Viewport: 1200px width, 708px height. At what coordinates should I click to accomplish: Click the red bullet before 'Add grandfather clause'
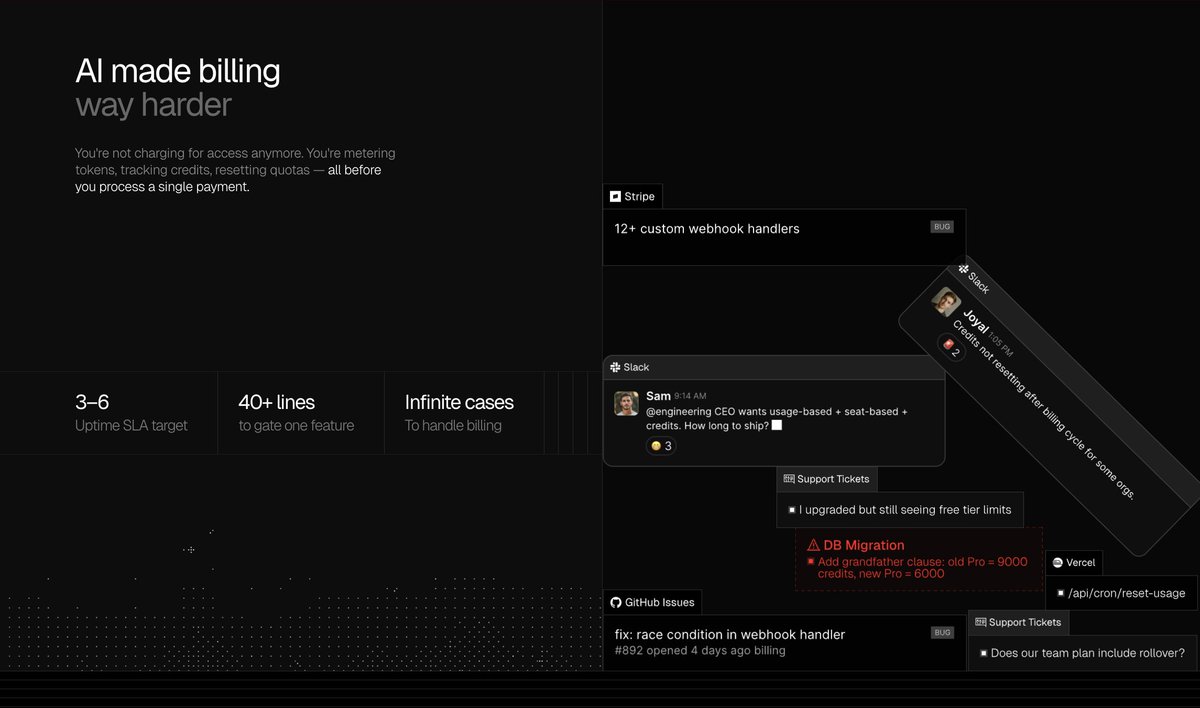810,562
